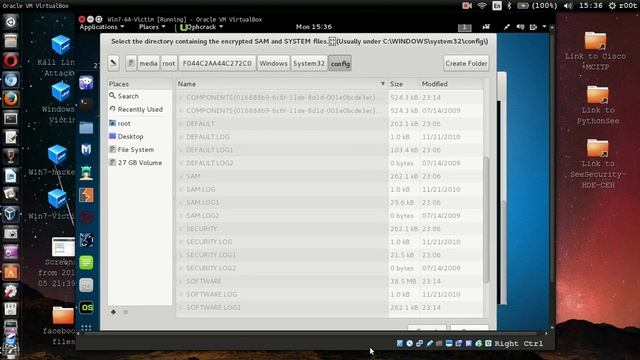Toggle the type-a-file-name pencil button
Image resolution: width=640 pixels, height=360 pixels.
[x=113, y=63]
